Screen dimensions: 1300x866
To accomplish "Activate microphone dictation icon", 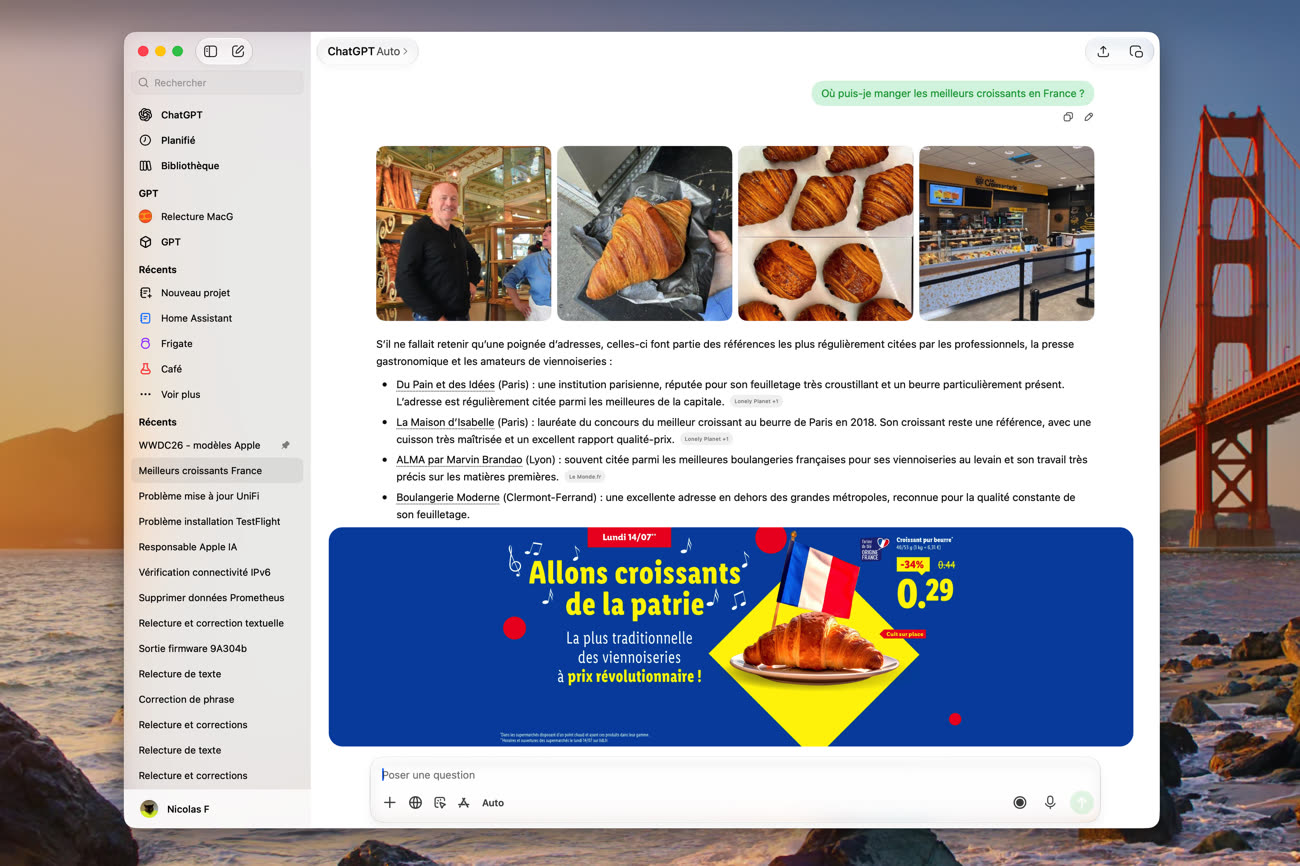I will tap(1050, 802).
